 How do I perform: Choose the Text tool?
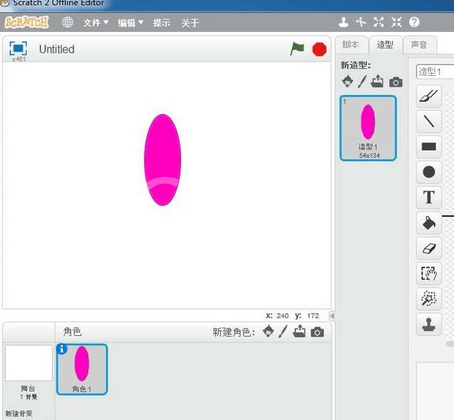[429, 197]
